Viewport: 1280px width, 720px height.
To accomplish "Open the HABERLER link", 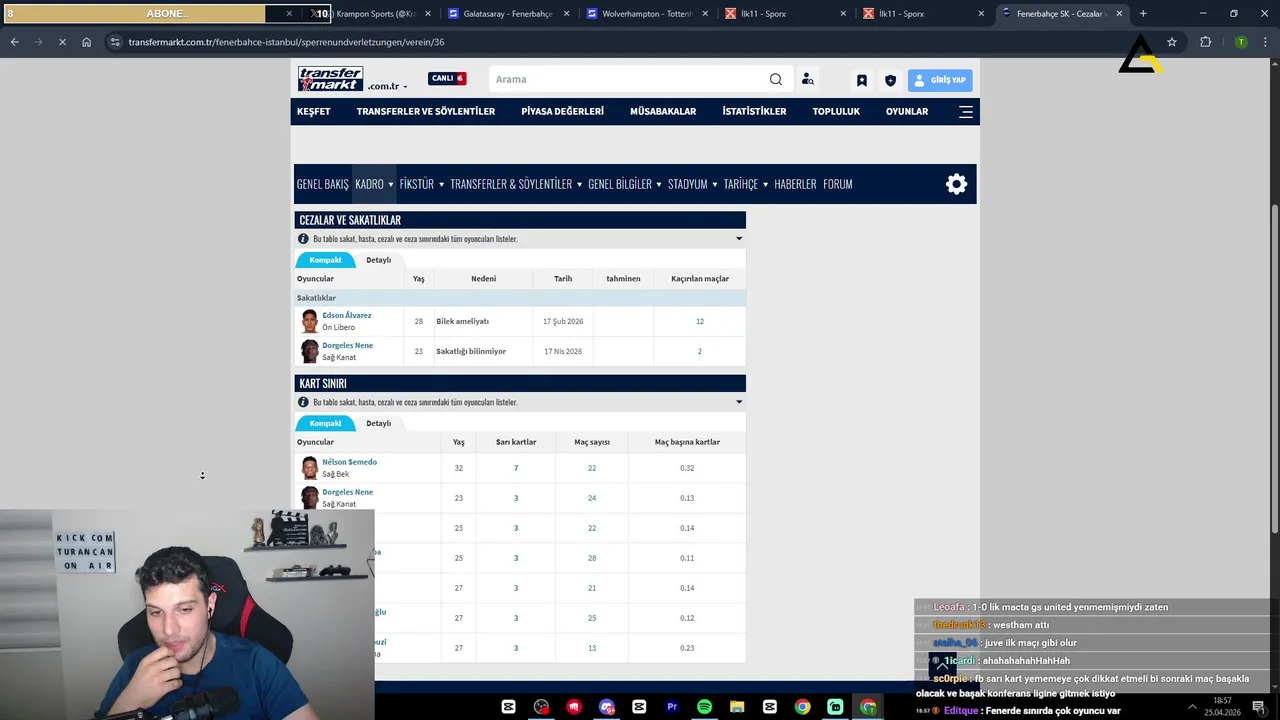I will point(795,184).
